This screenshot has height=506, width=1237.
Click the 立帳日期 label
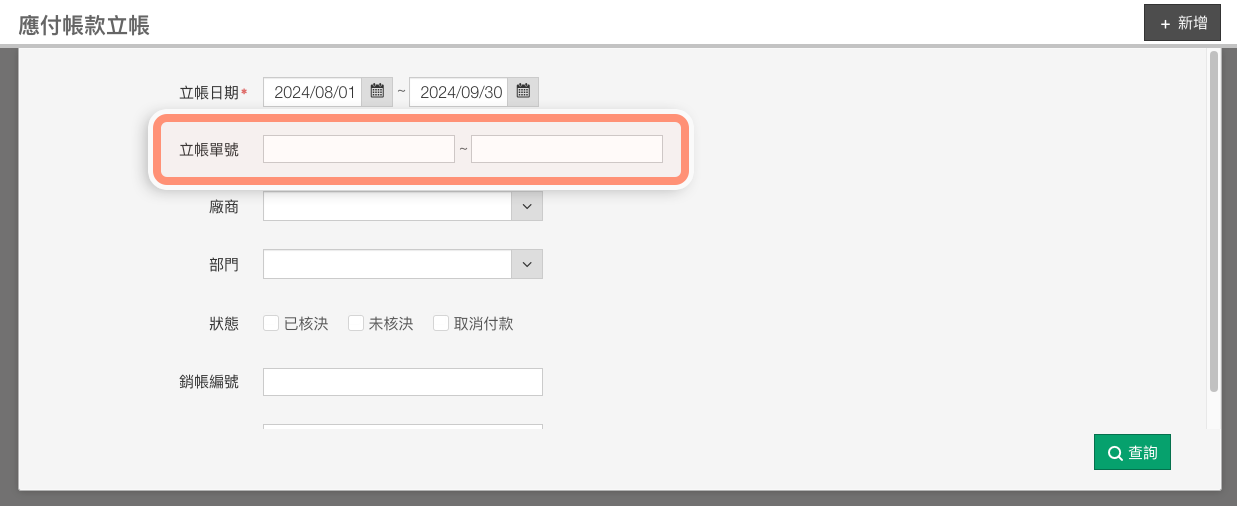tap(209, 93)
